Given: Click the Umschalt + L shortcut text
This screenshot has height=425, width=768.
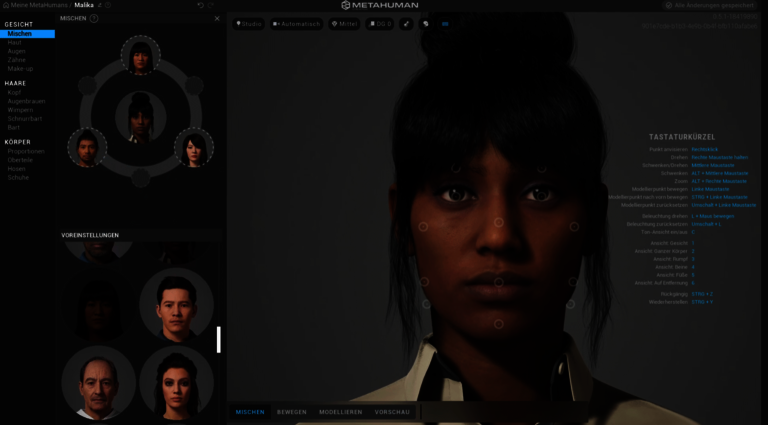Looking at the screenshot, I should [706, 224].
